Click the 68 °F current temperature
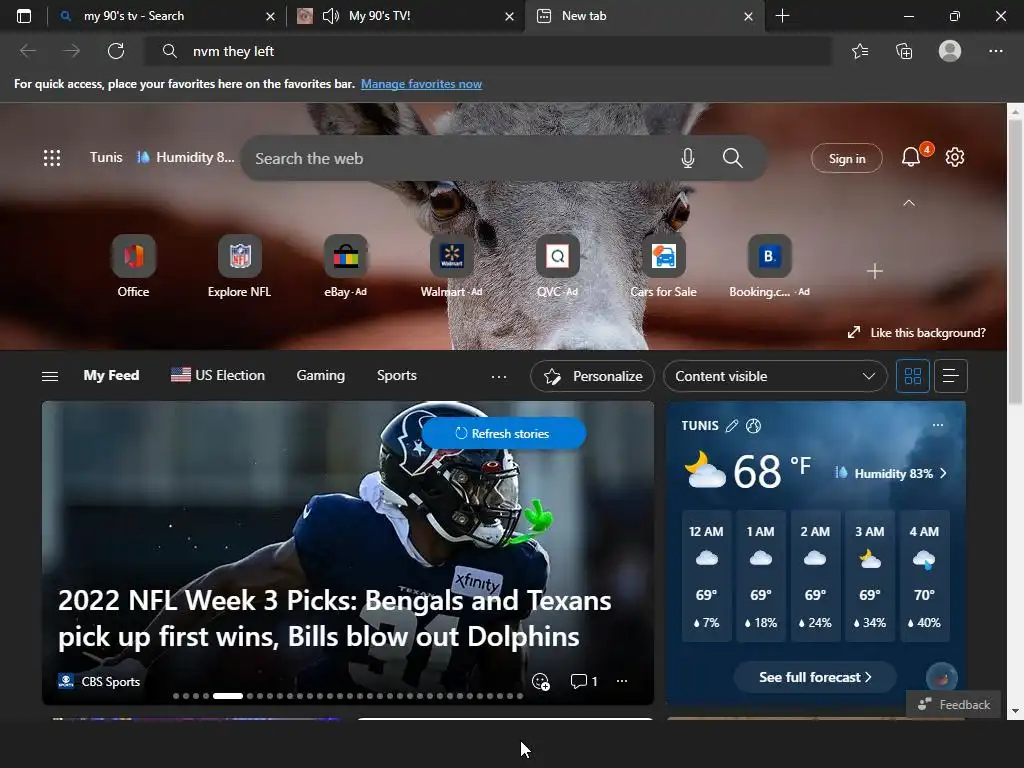Image resolution: width=1024 pixels, height=768 pixels. [771, 471]
